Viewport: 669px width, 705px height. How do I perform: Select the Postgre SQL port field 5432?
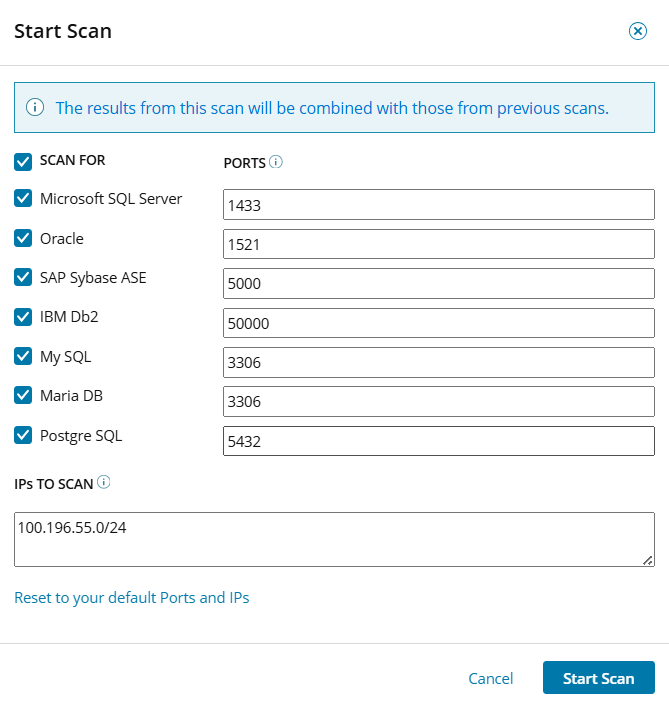click(438, 441)
